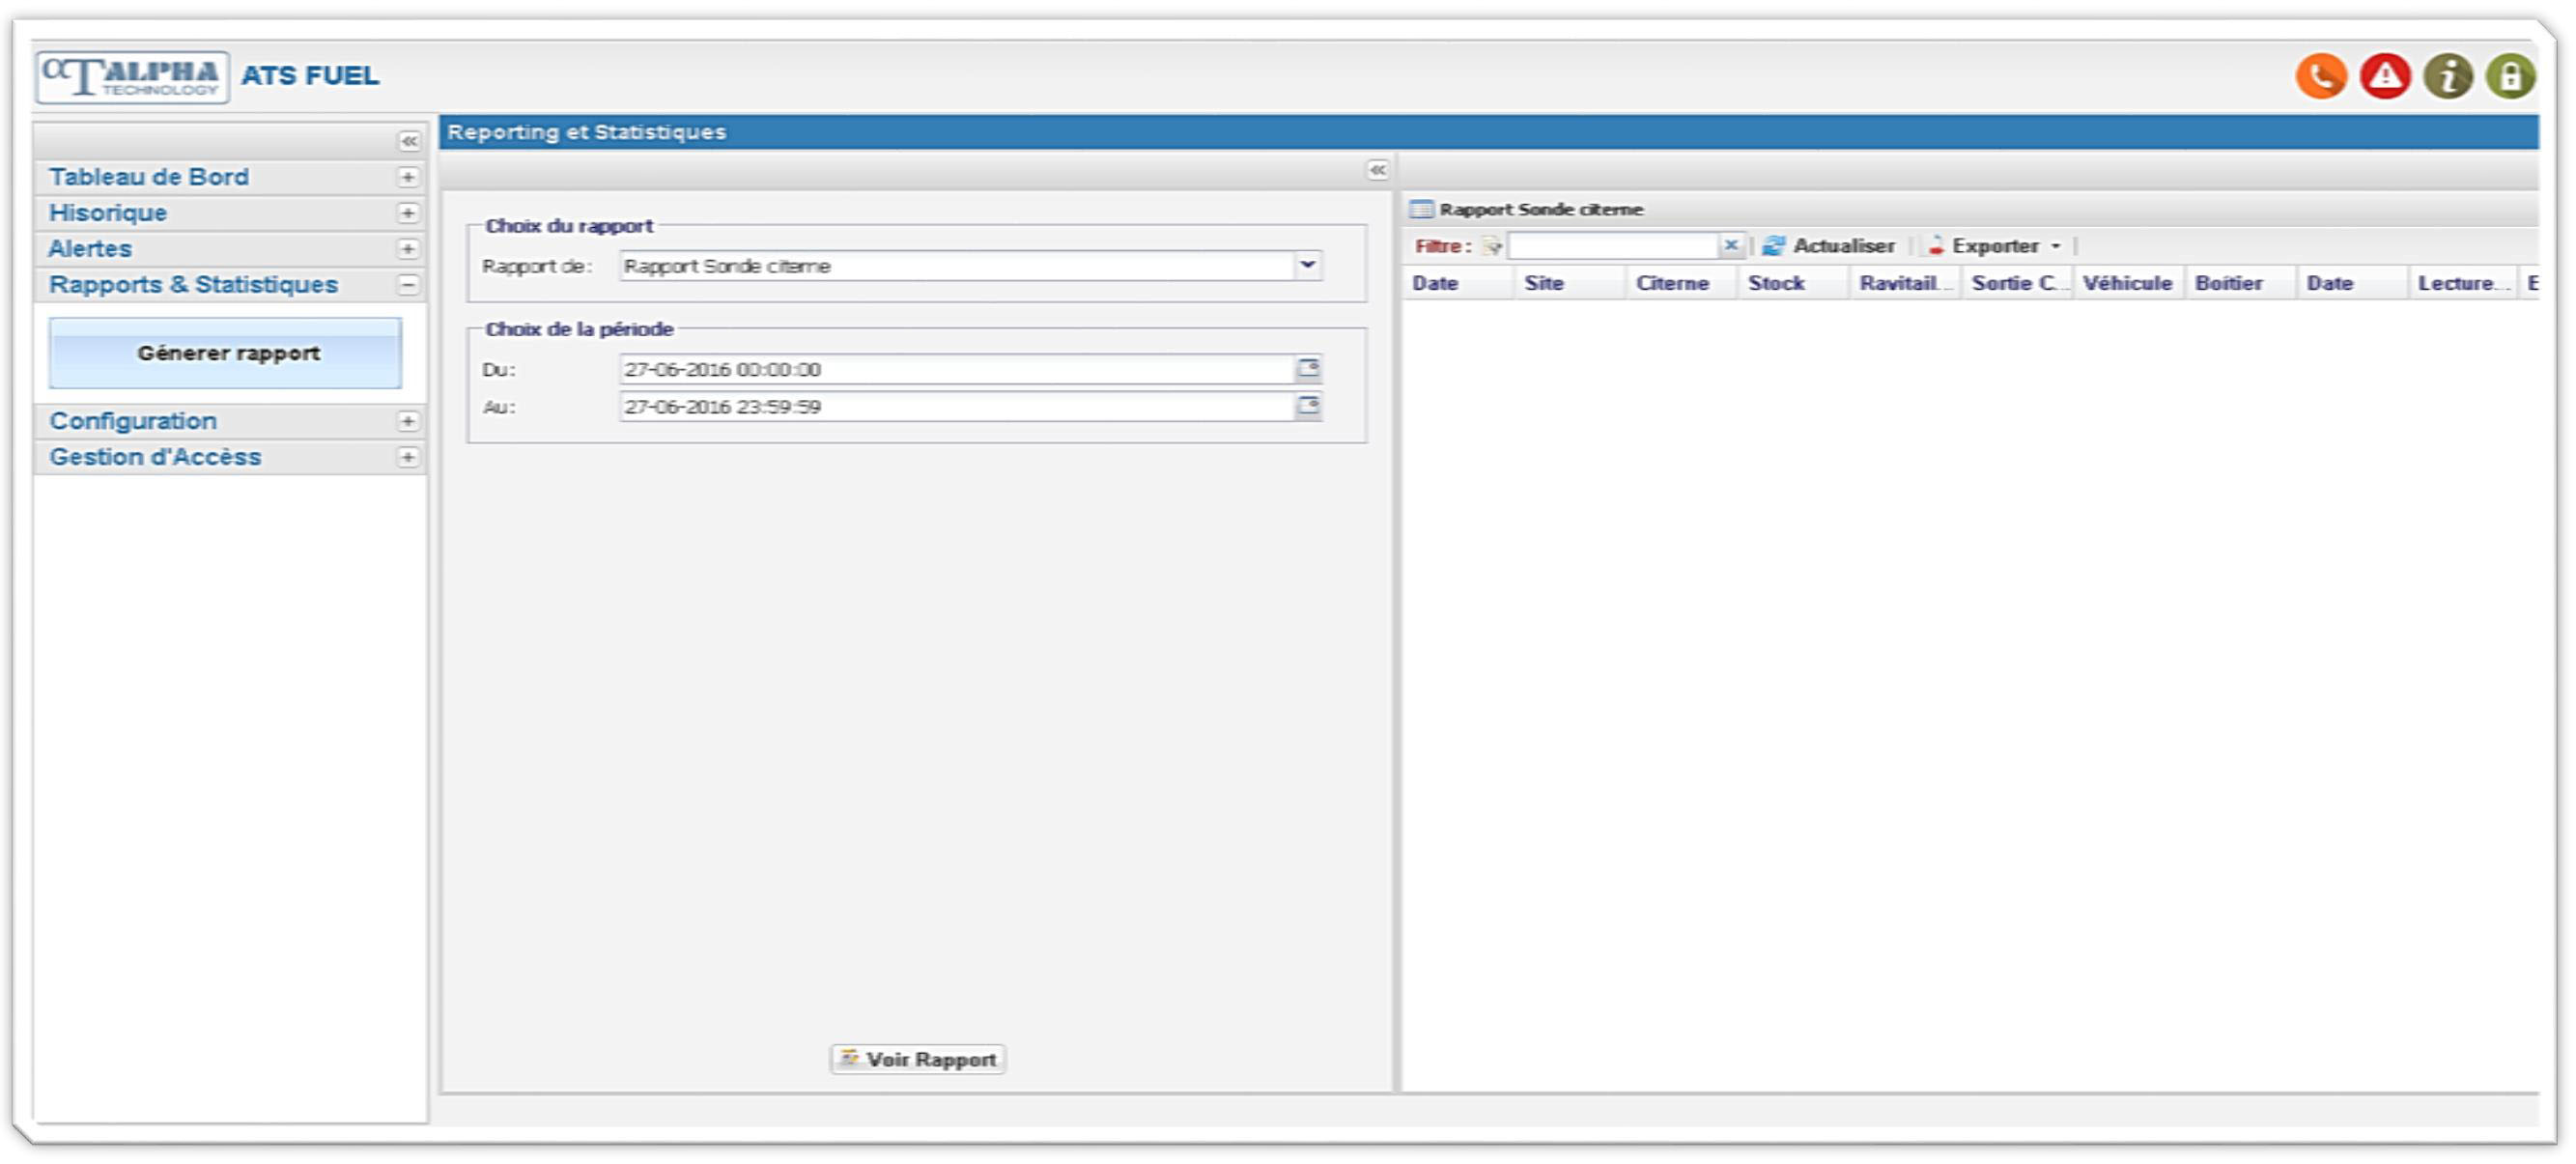Screen dimensions: 2576x1164
Task: Click the green lock logout icon
Action: coord(2510,76)
